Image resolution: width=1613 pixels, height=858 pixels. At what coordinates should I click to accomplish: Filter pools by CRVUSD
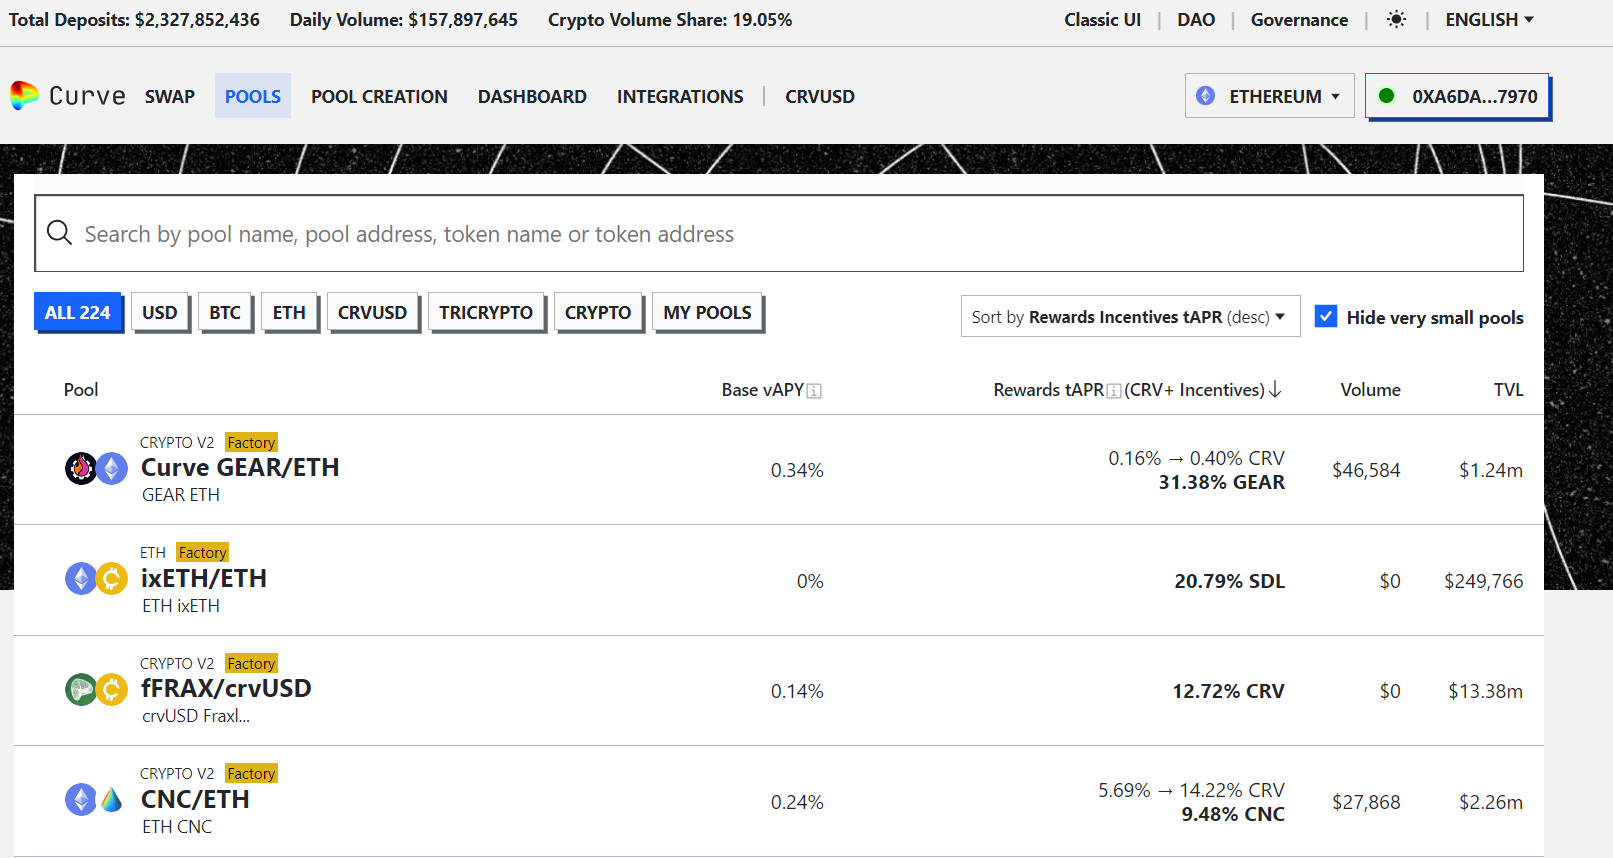pyautogui.click(x=372, y=312)
